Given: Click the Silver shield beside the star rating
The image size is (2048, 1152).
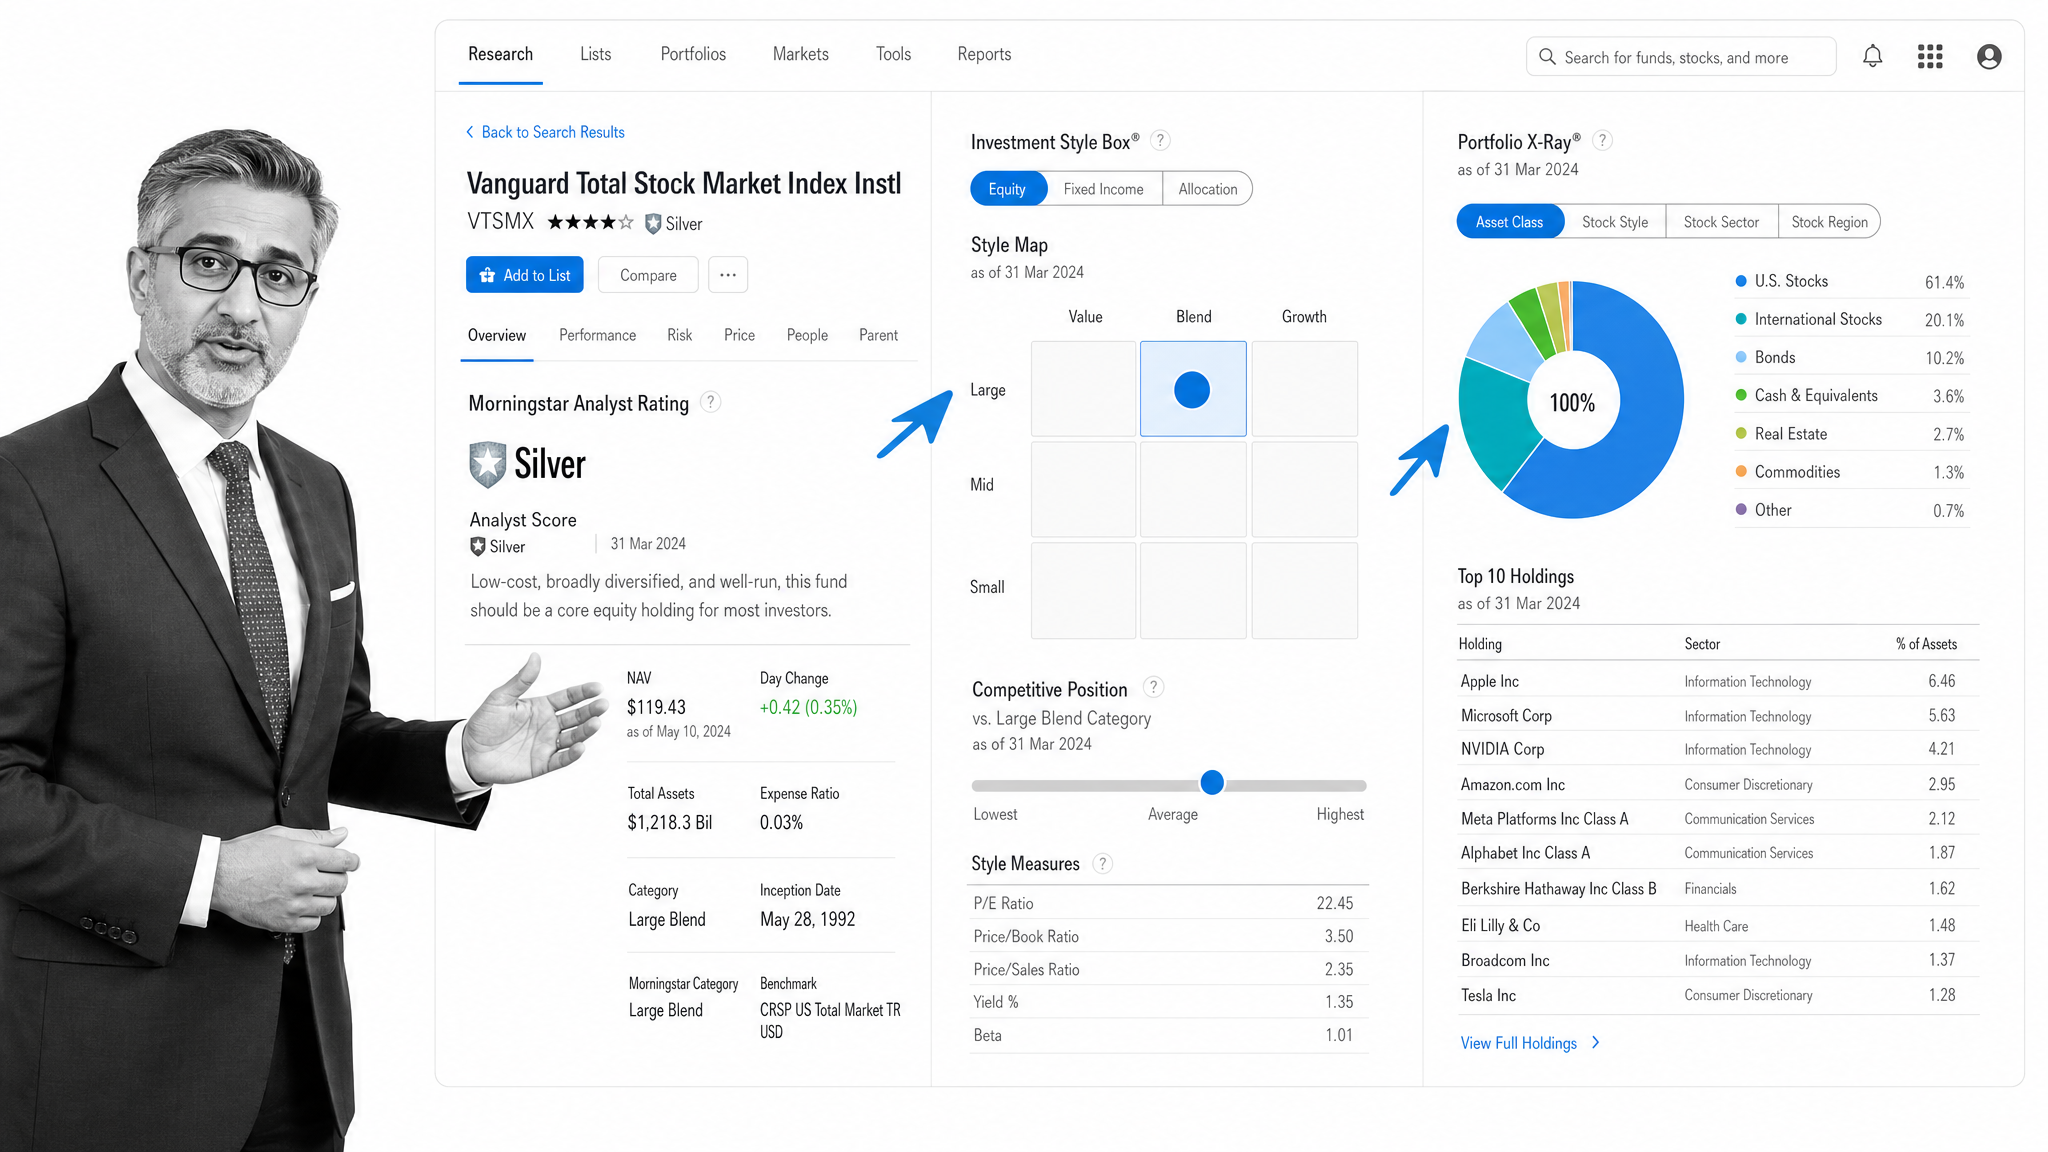Looking at the screenshot, I should click(x=653, y=224).
